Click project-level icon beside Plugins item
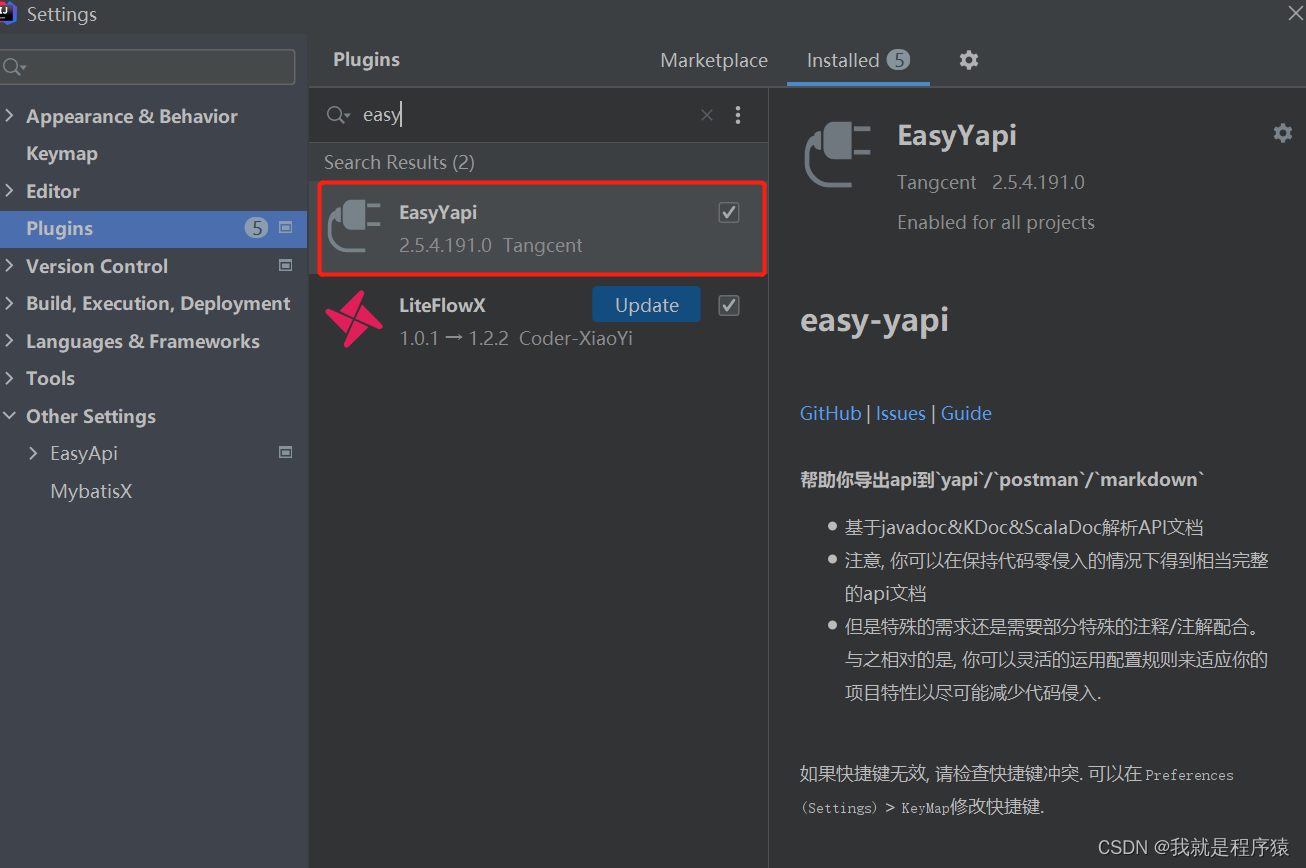 tap(286, 228)
